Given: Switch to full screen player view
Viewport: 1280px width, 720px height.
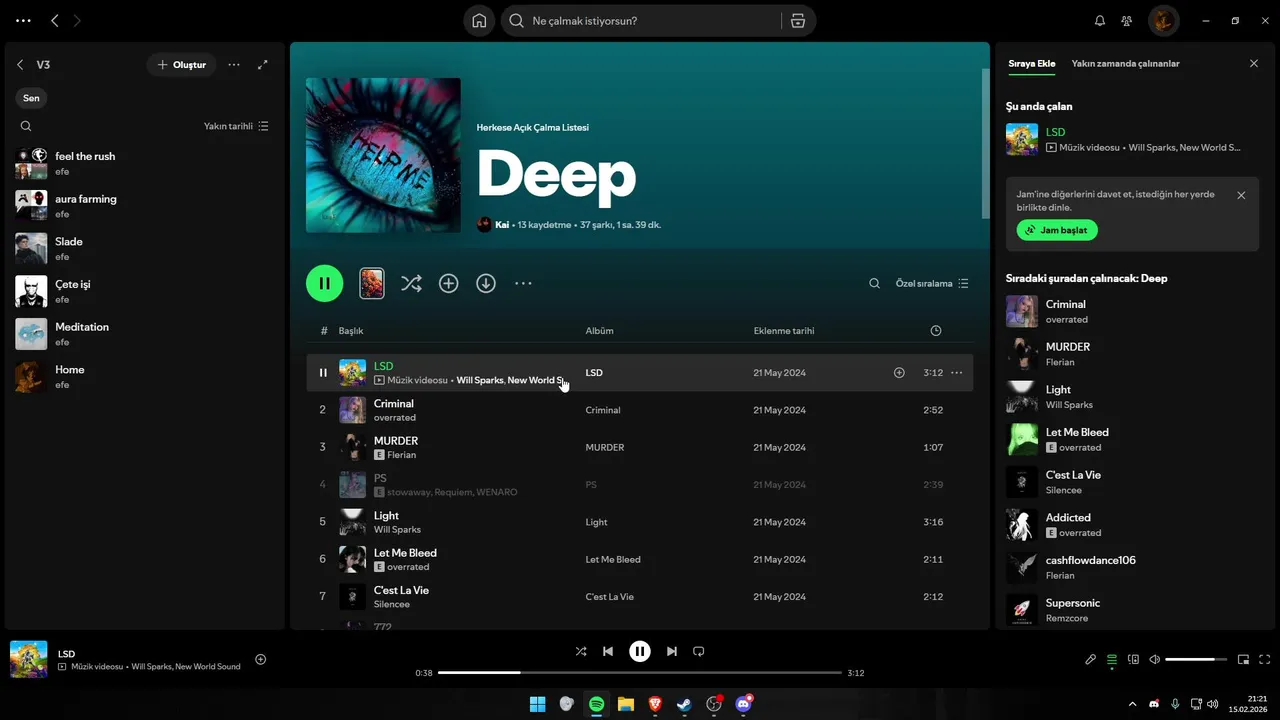Looking at the screenshot, I should [1265, 659].
